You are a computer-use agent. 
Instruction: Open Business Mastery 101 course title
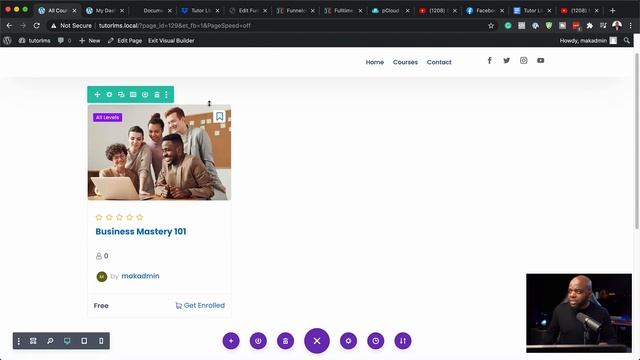point(141,231)
